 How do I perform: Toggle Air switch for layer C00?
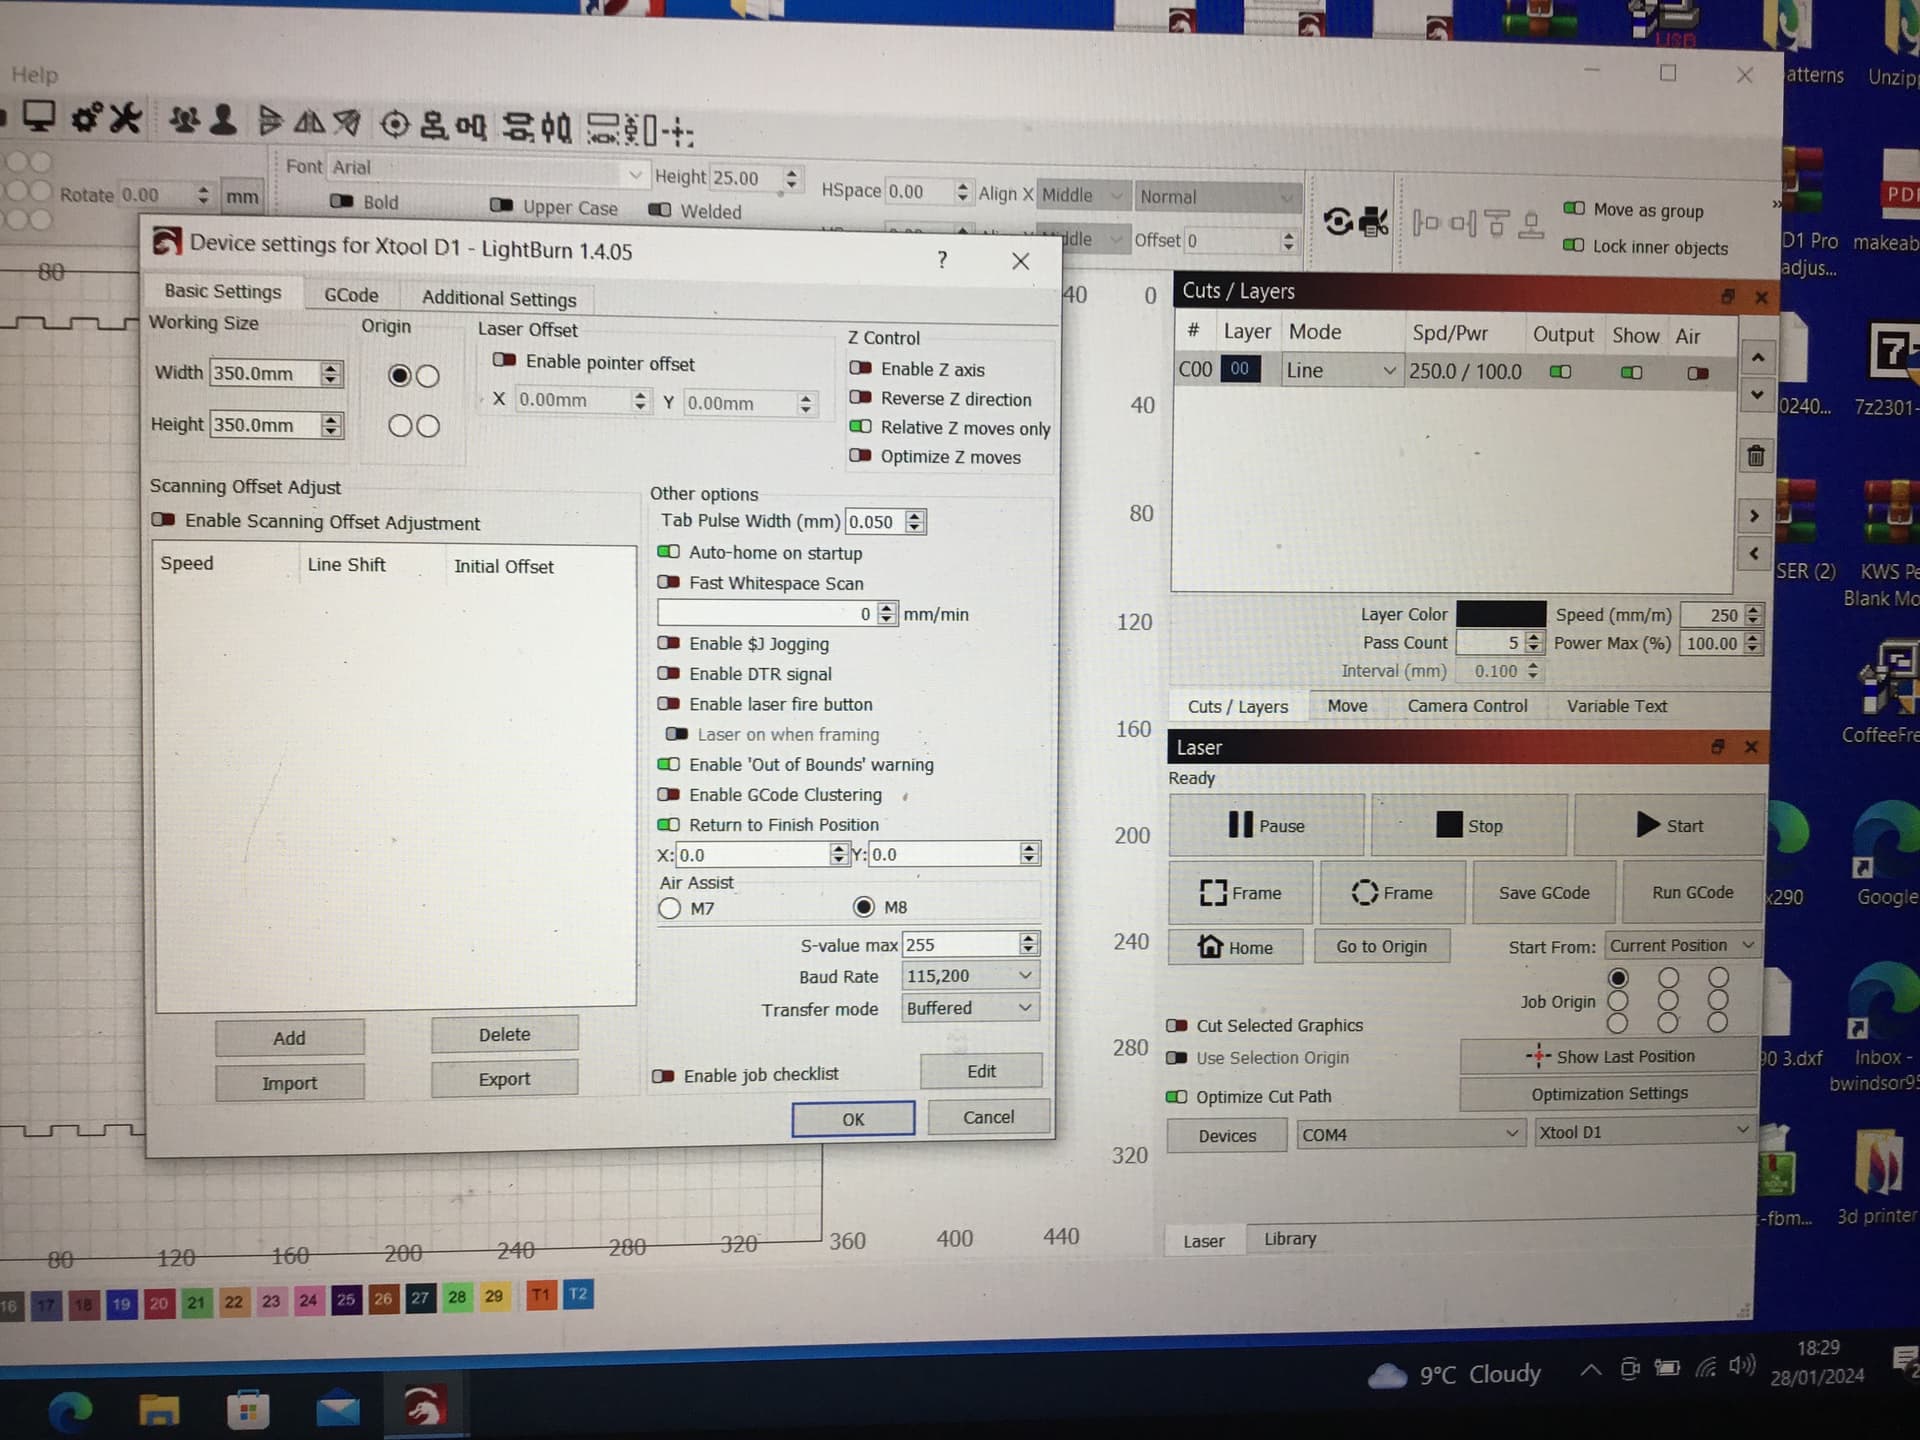tap(1698, 373)
